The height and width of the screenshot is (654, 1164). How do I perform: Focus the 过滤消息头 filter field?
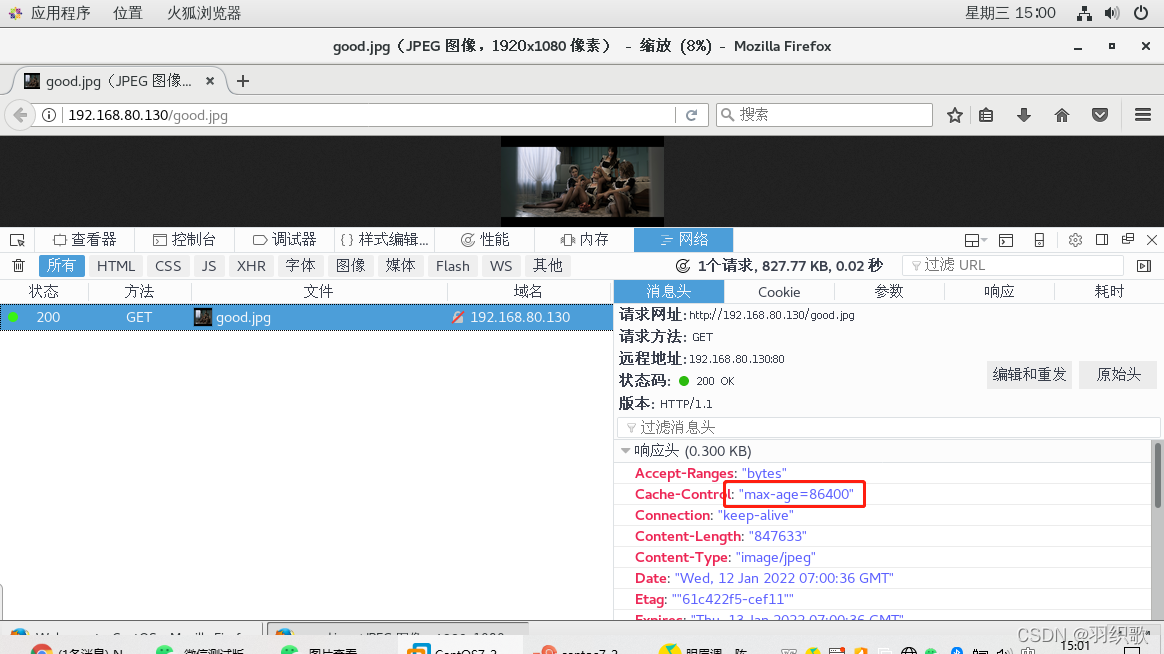point(888,428)
